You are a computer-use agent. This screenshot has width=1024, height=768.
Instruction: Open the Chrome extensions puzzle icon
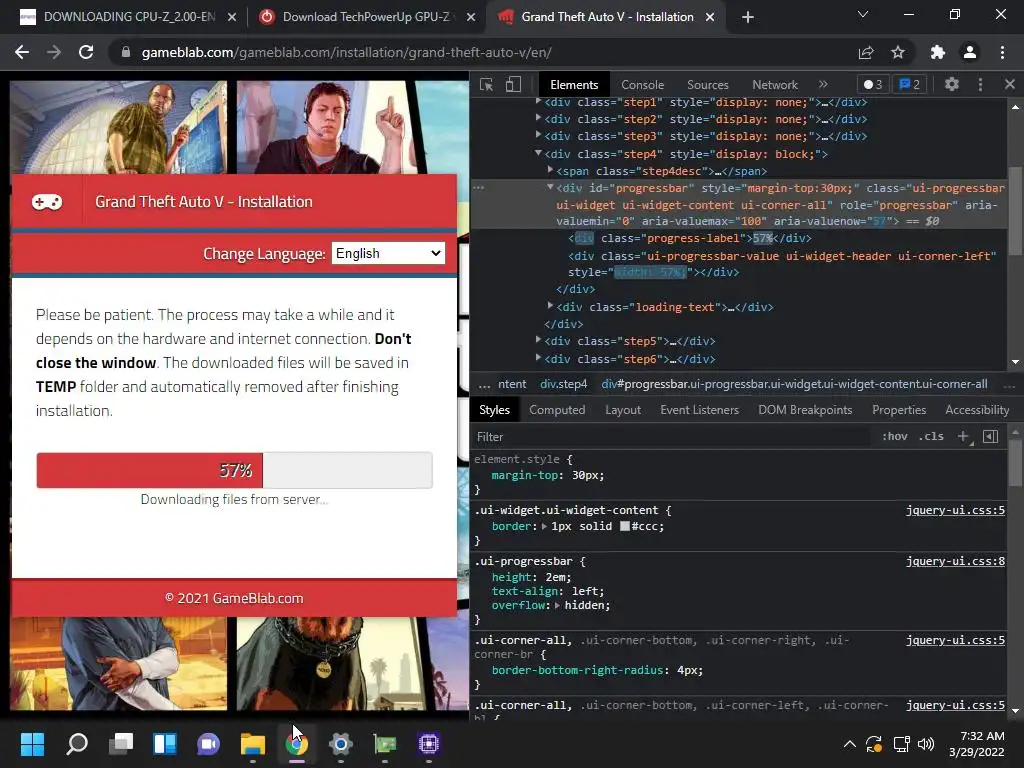click(x=938, y=52)
